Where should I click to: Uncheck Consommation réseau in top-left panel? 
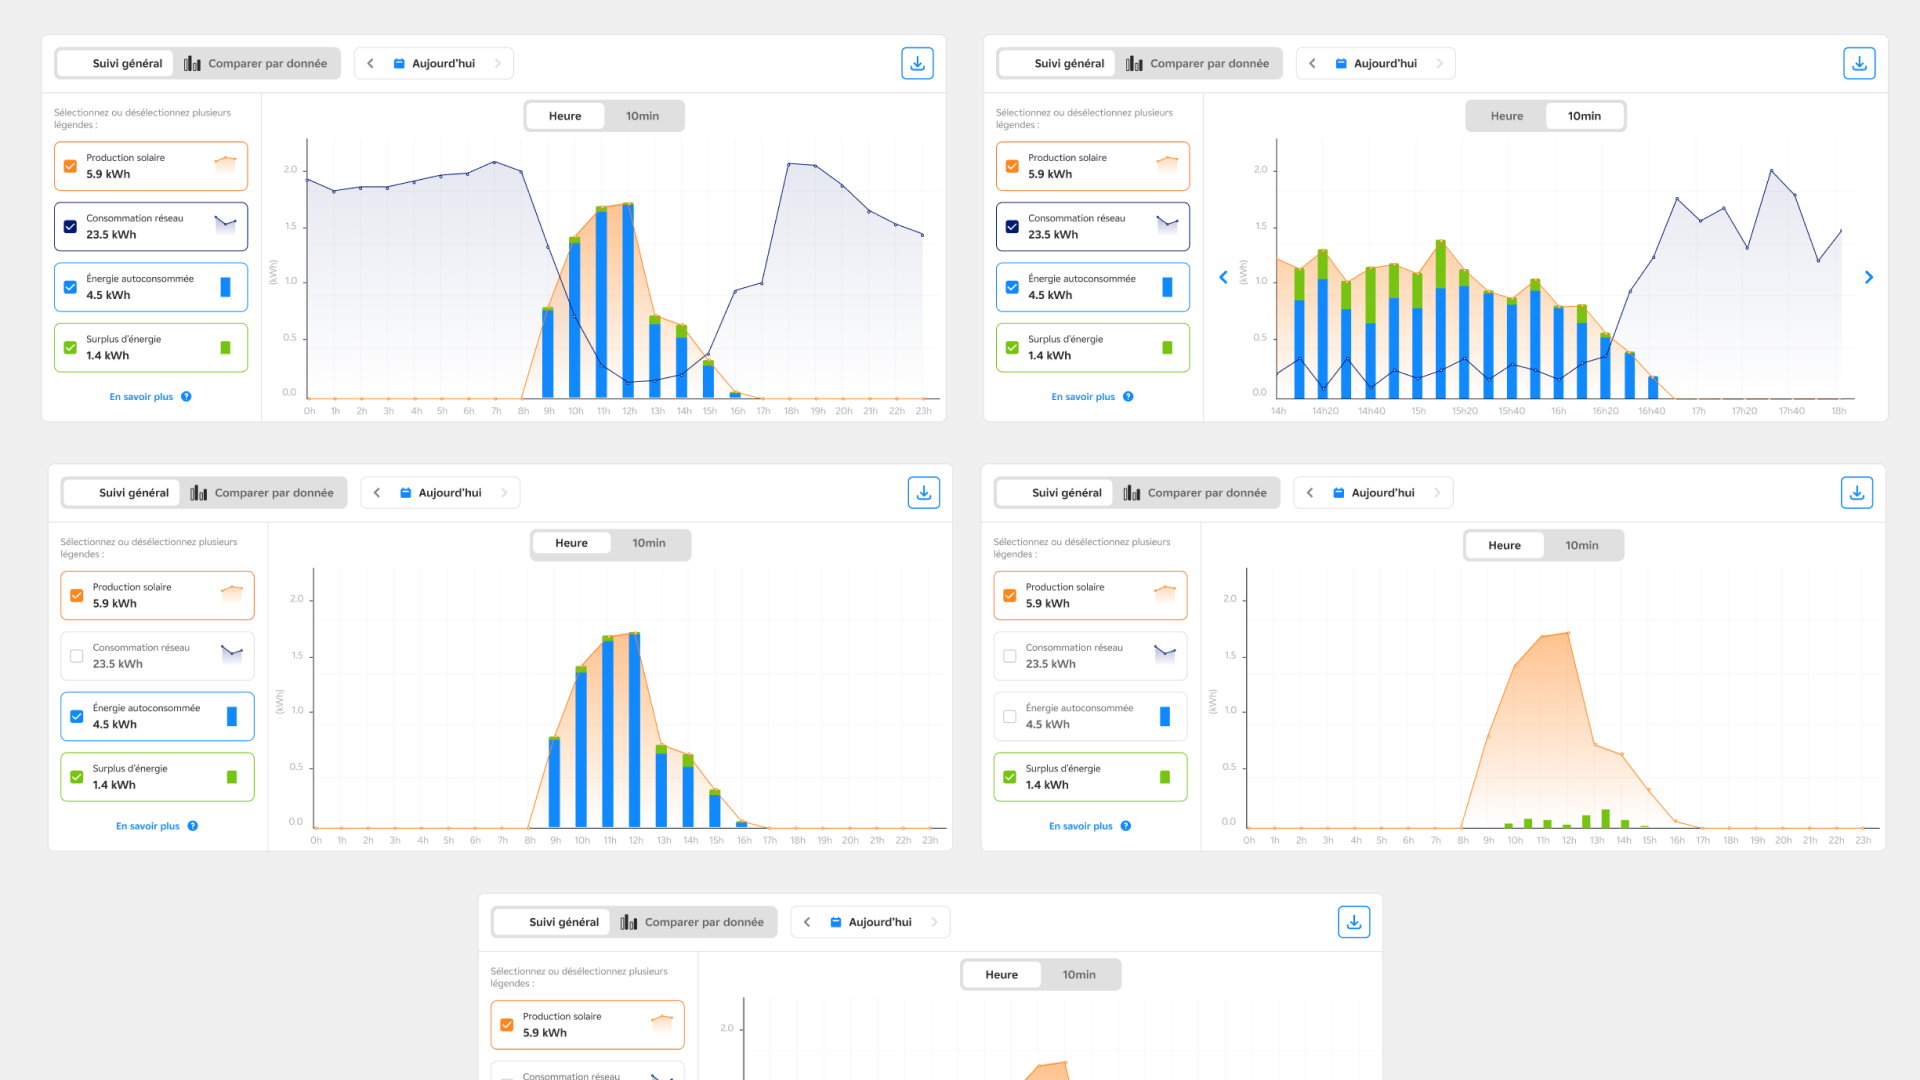coord(70,227)
